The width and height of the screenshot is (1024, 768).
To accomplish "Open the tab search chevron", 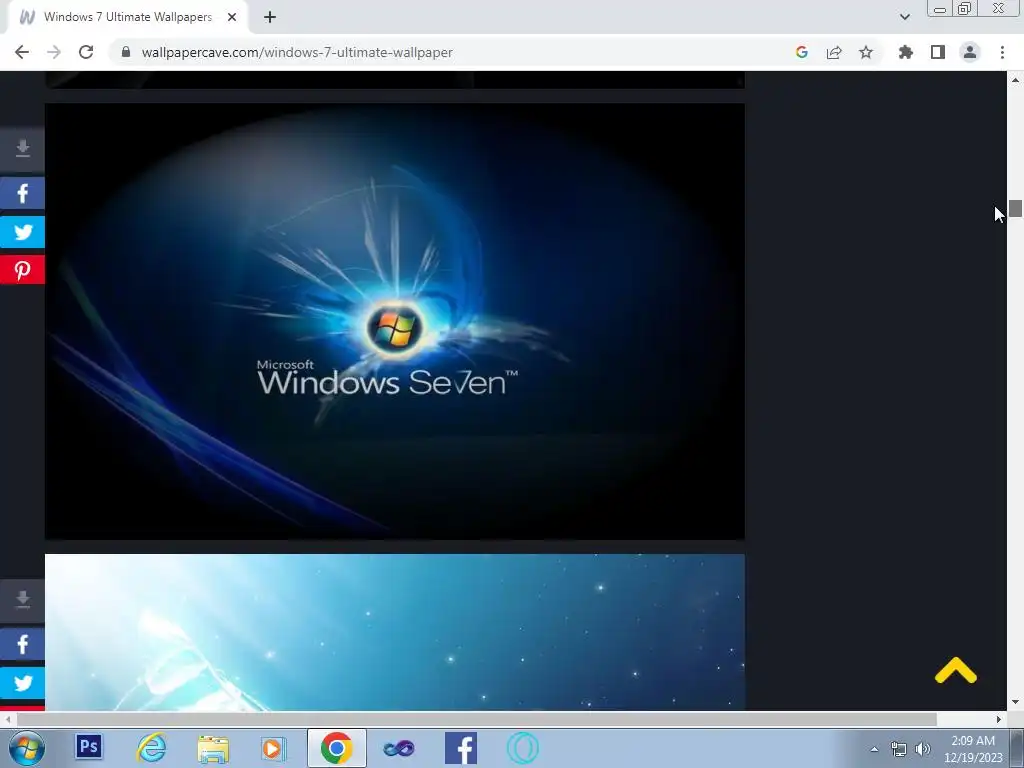I will click(x=904, y=17).
